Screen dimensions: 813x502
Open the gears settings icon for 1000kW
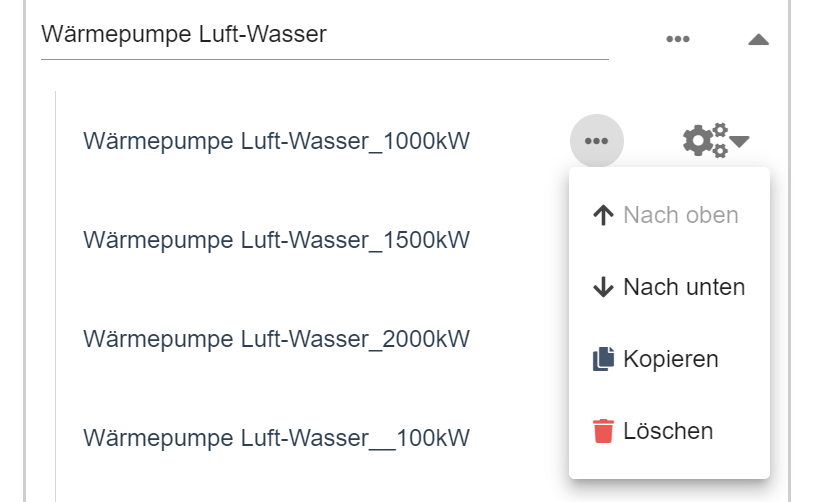point(705,141)
